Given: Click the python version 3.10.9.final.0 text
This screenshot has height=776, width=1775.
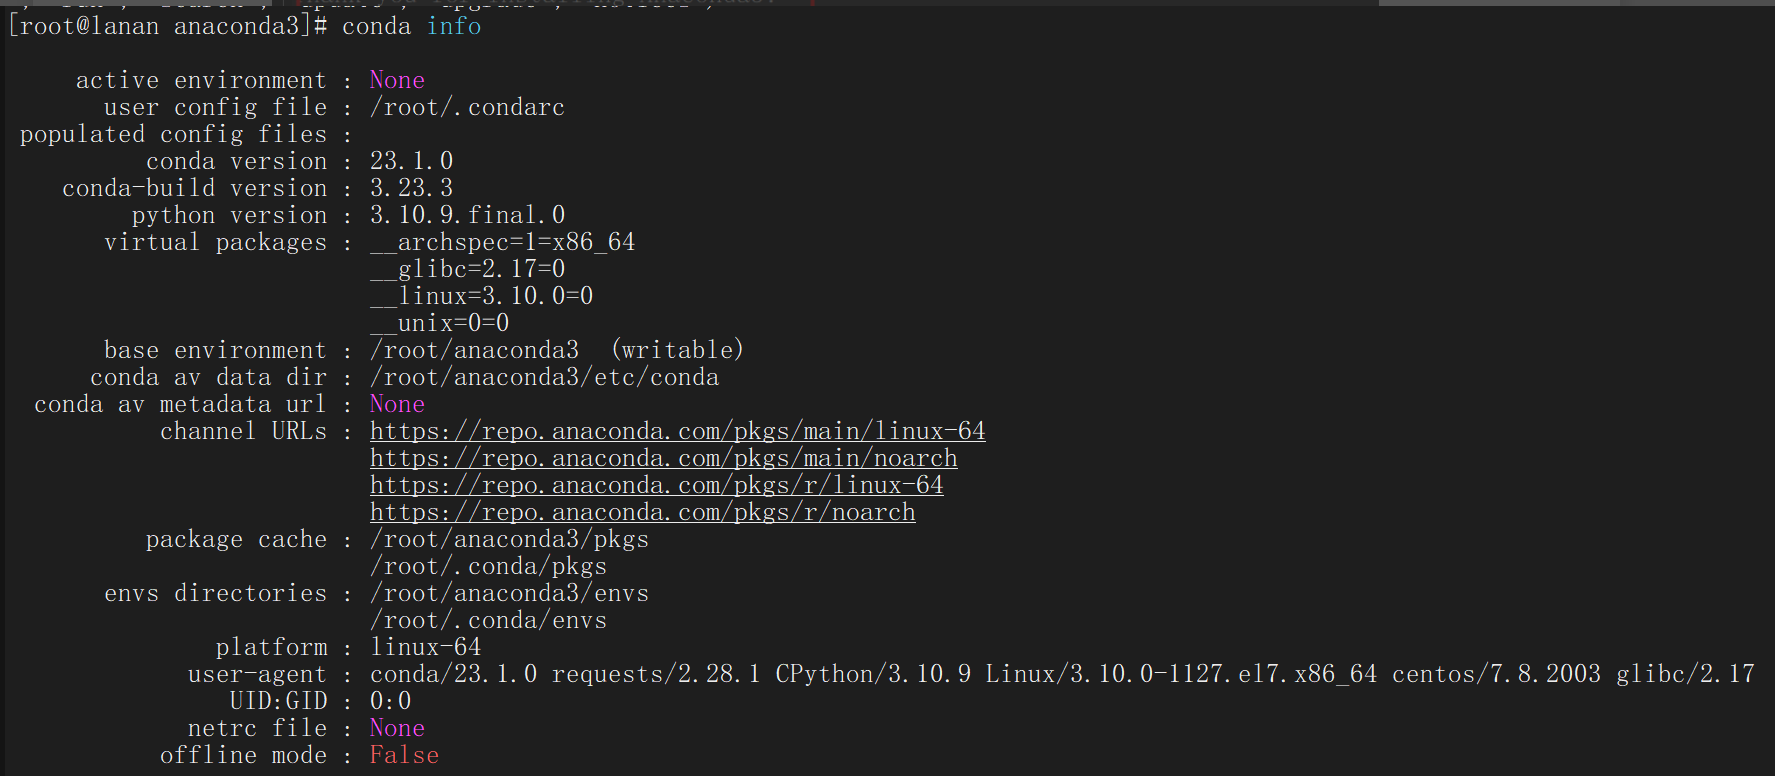Looking at the screenshot, I should point(467,215).
